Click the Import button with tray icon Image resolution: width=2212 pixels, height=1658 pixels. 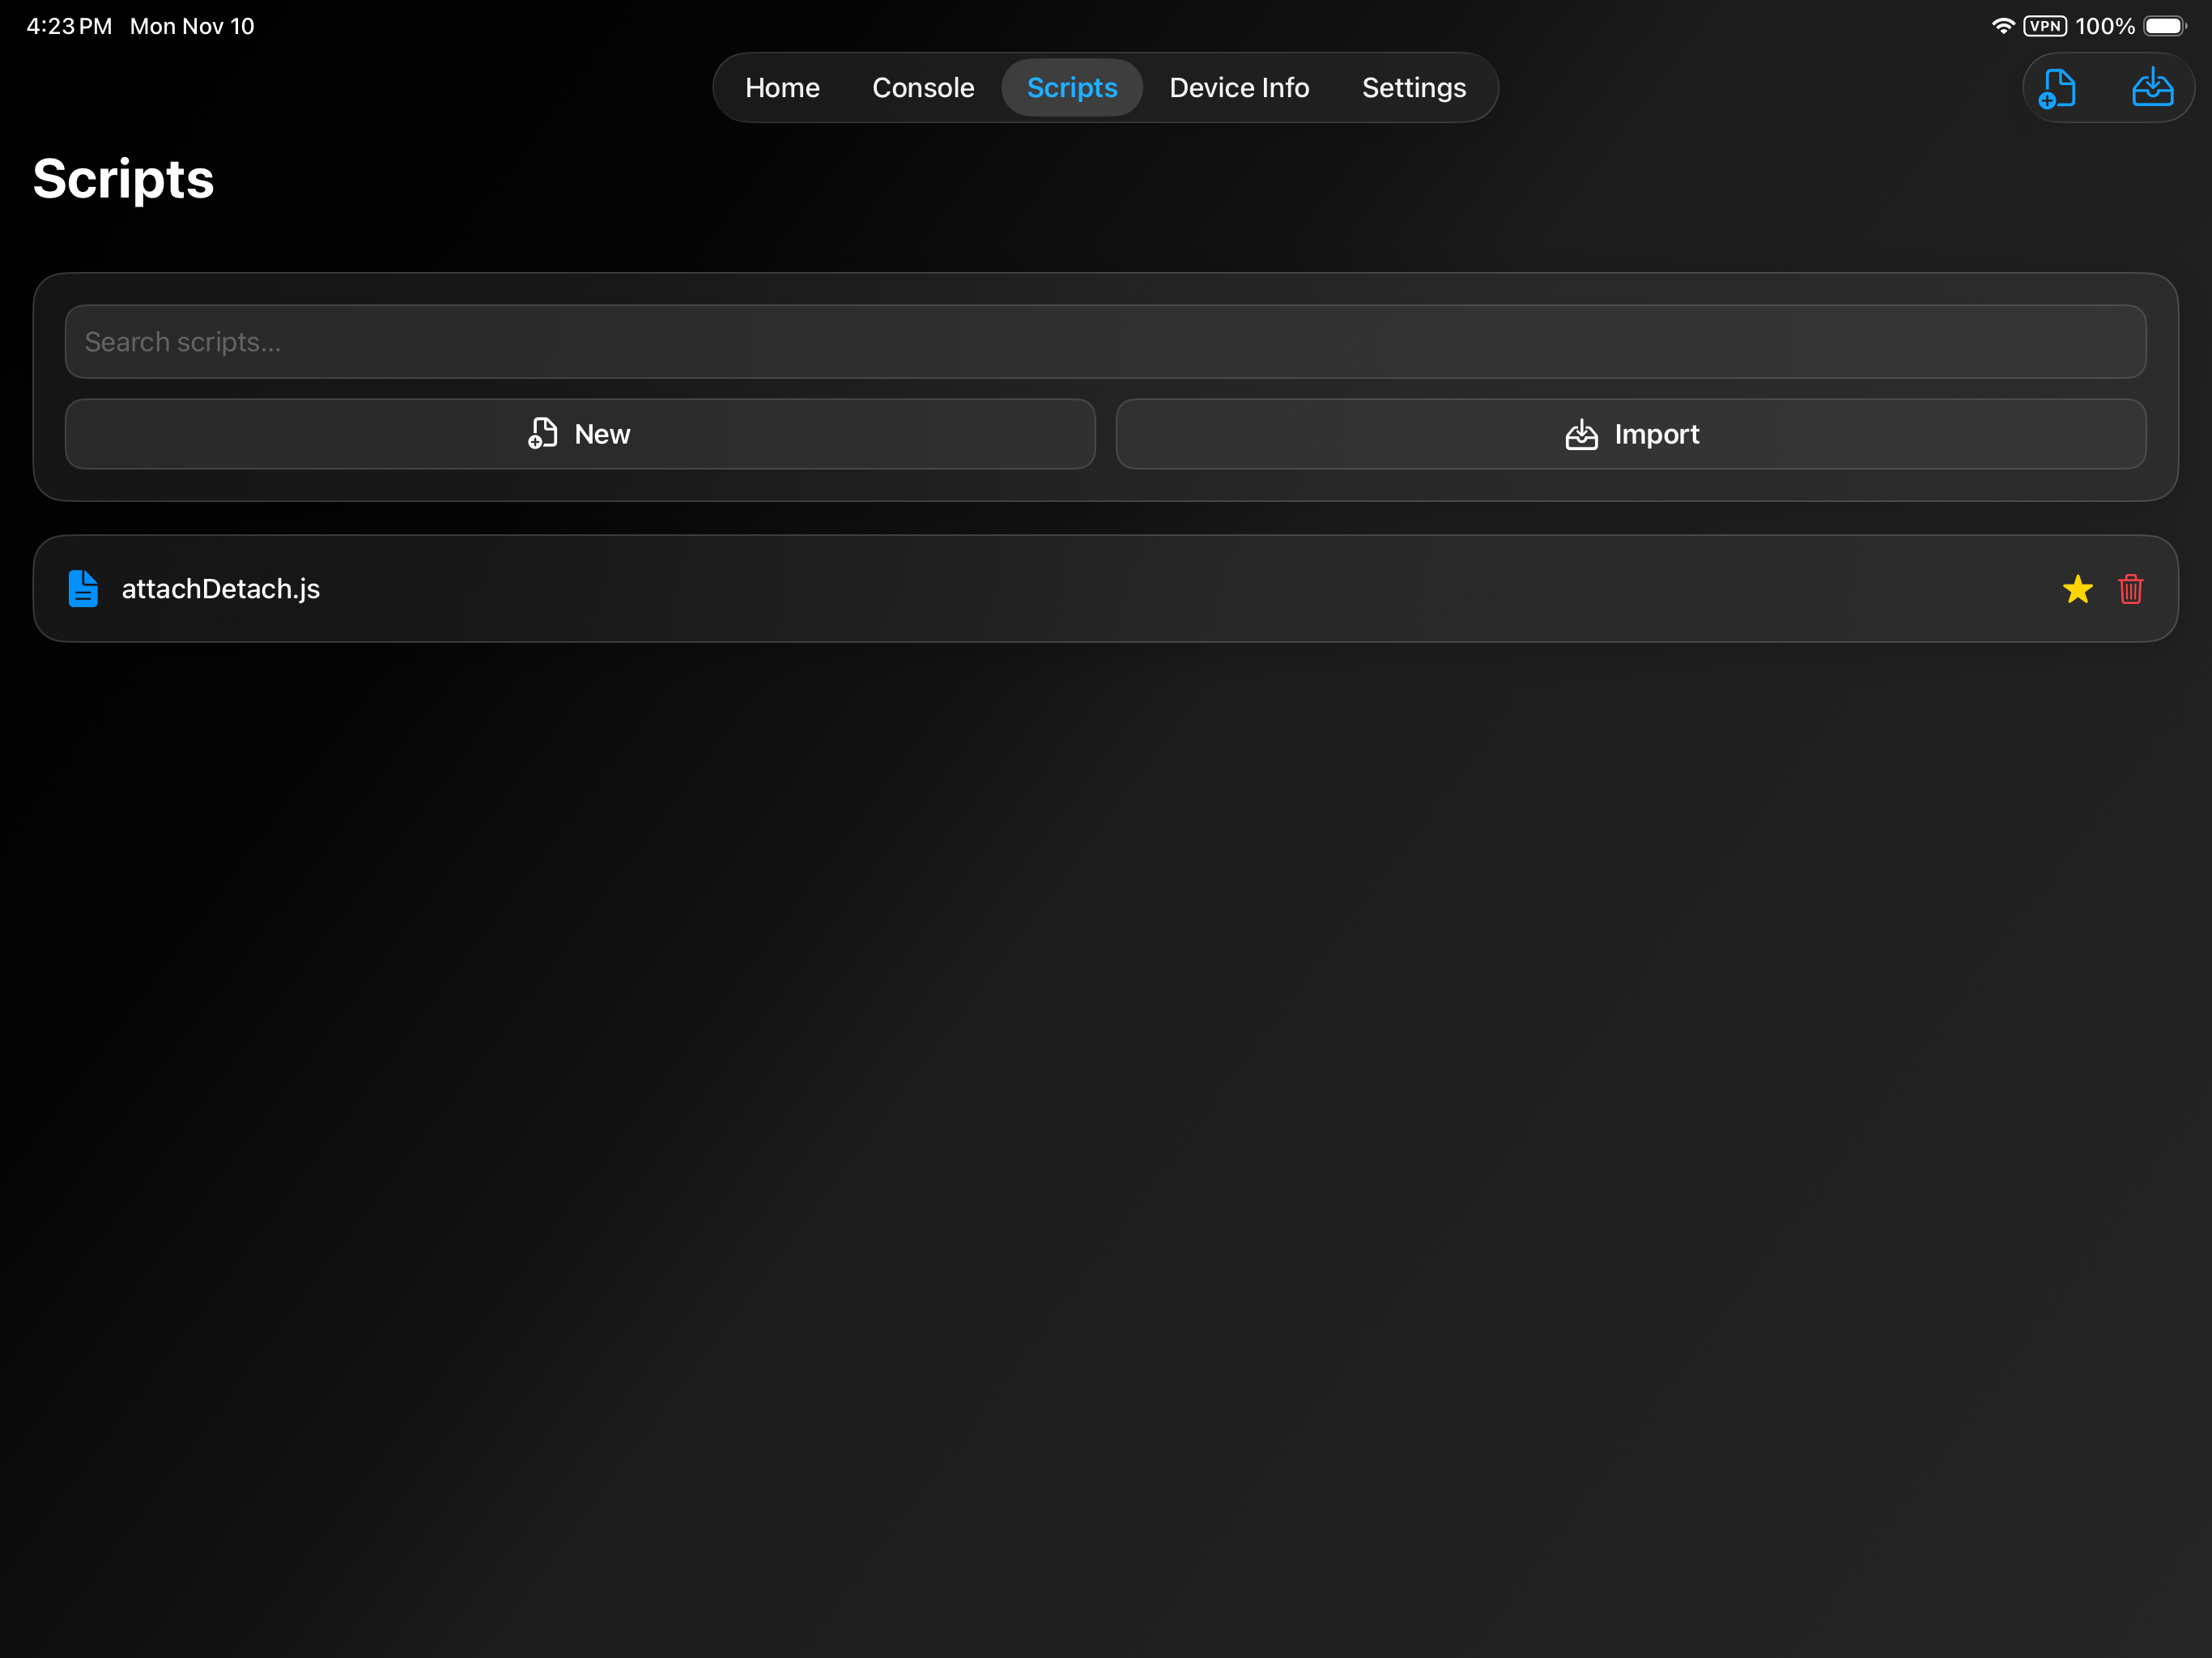click(x=1631, y=434)
